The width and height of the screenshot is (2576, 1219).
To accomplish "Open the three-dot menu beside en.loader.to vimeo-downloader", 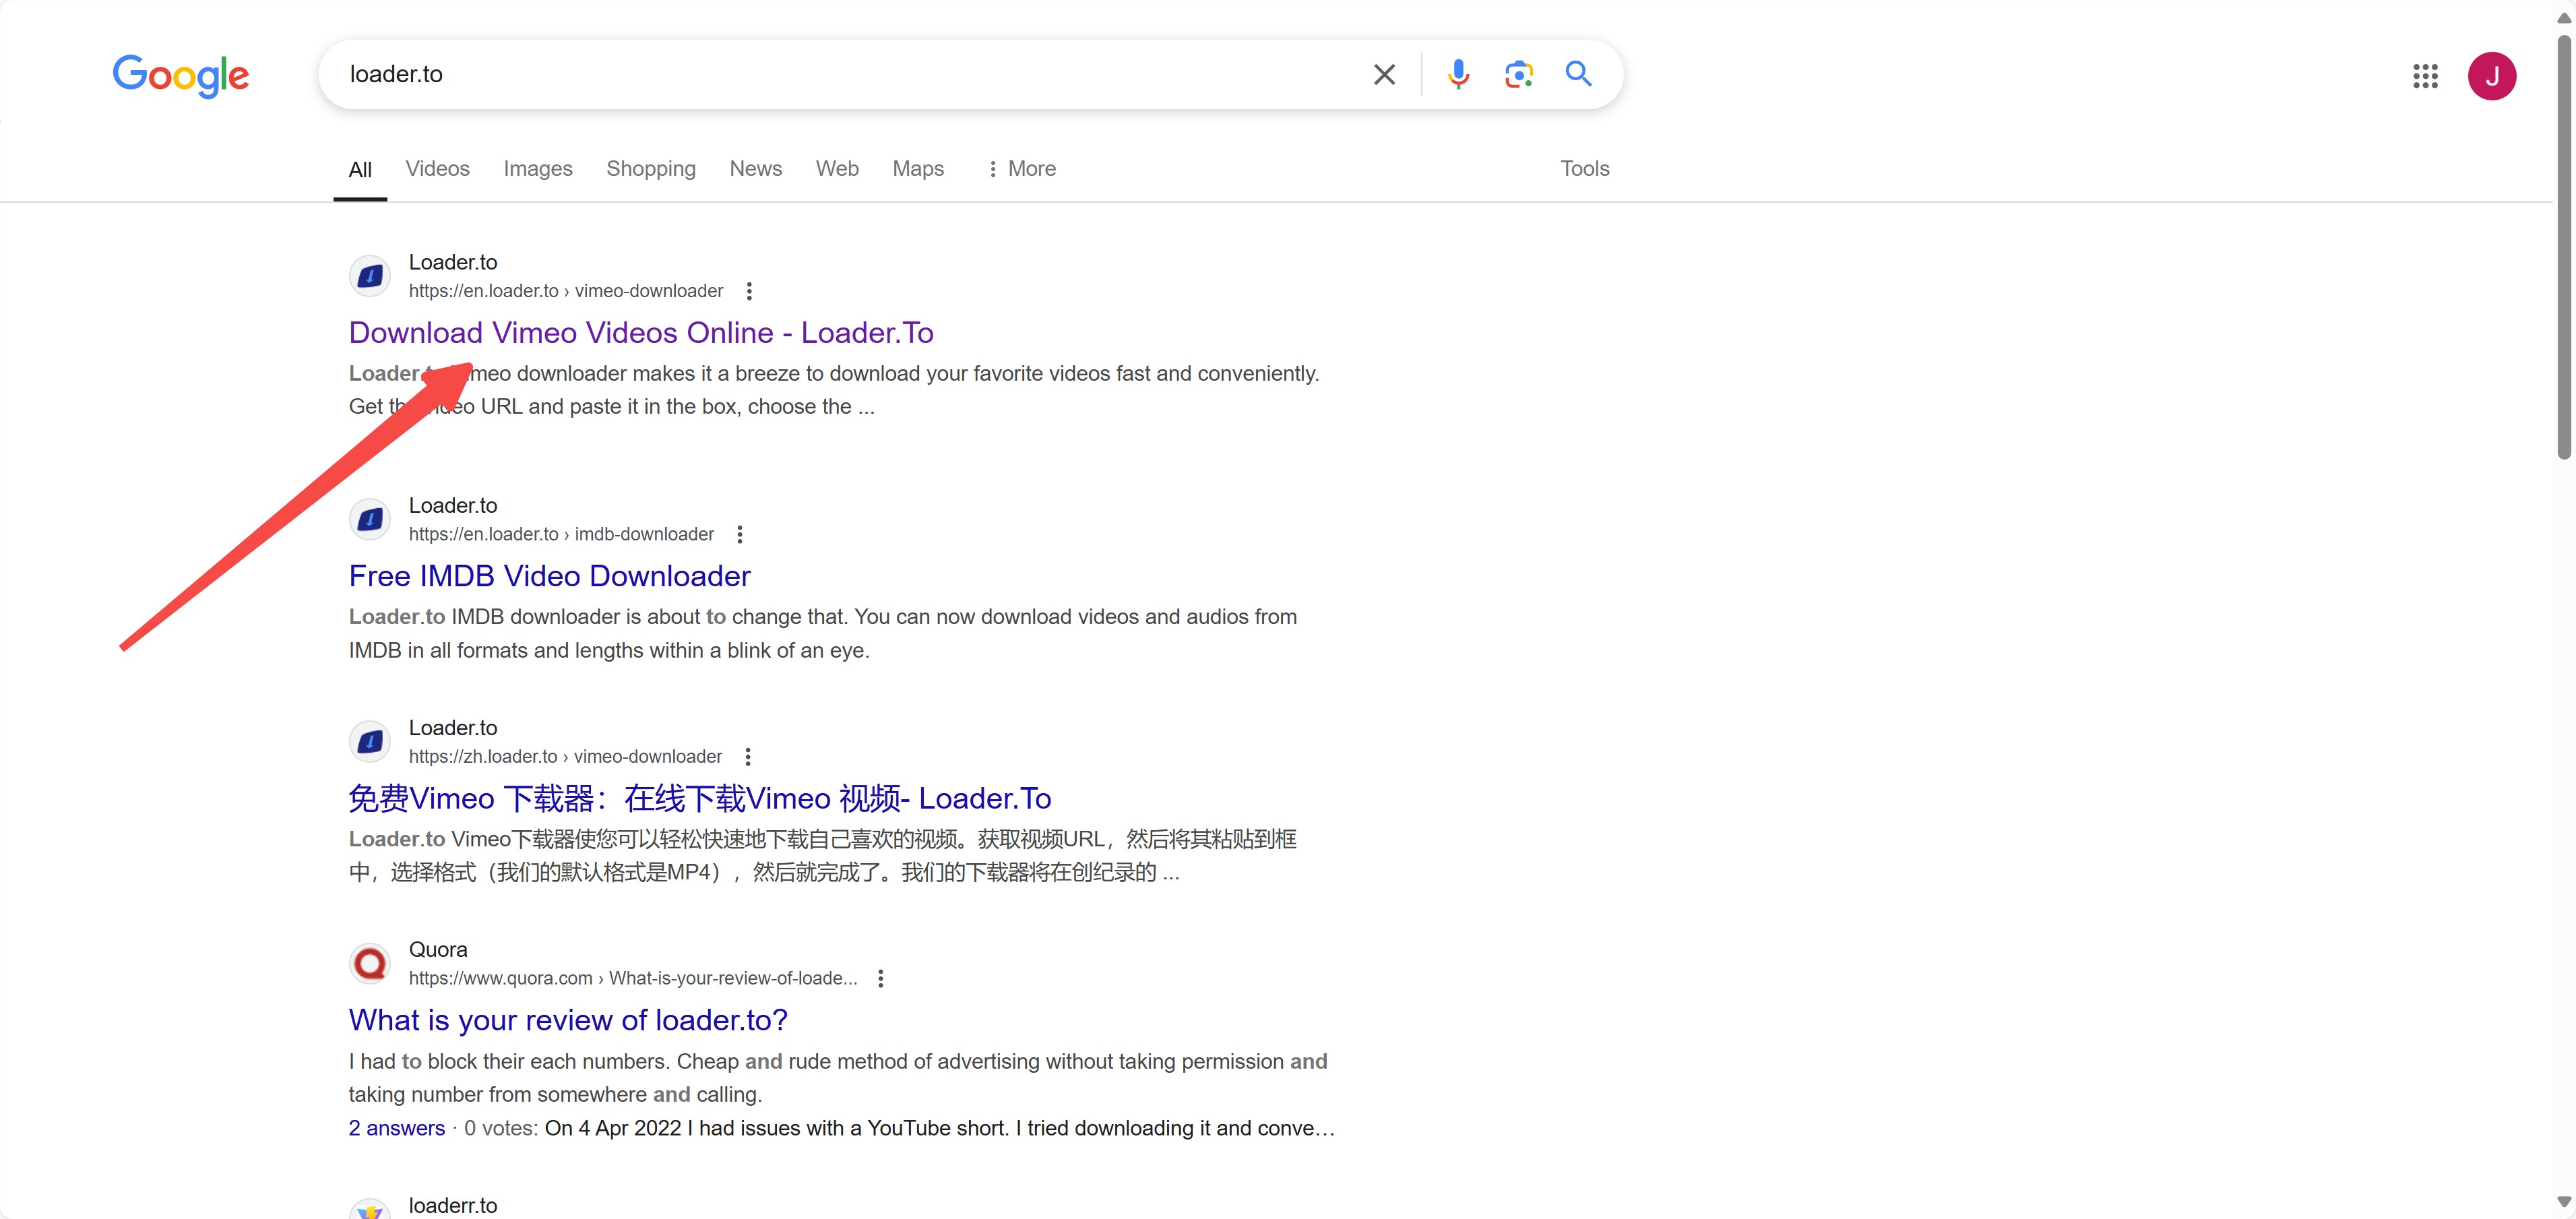I will pyautogui.click(x=749, y=291).
